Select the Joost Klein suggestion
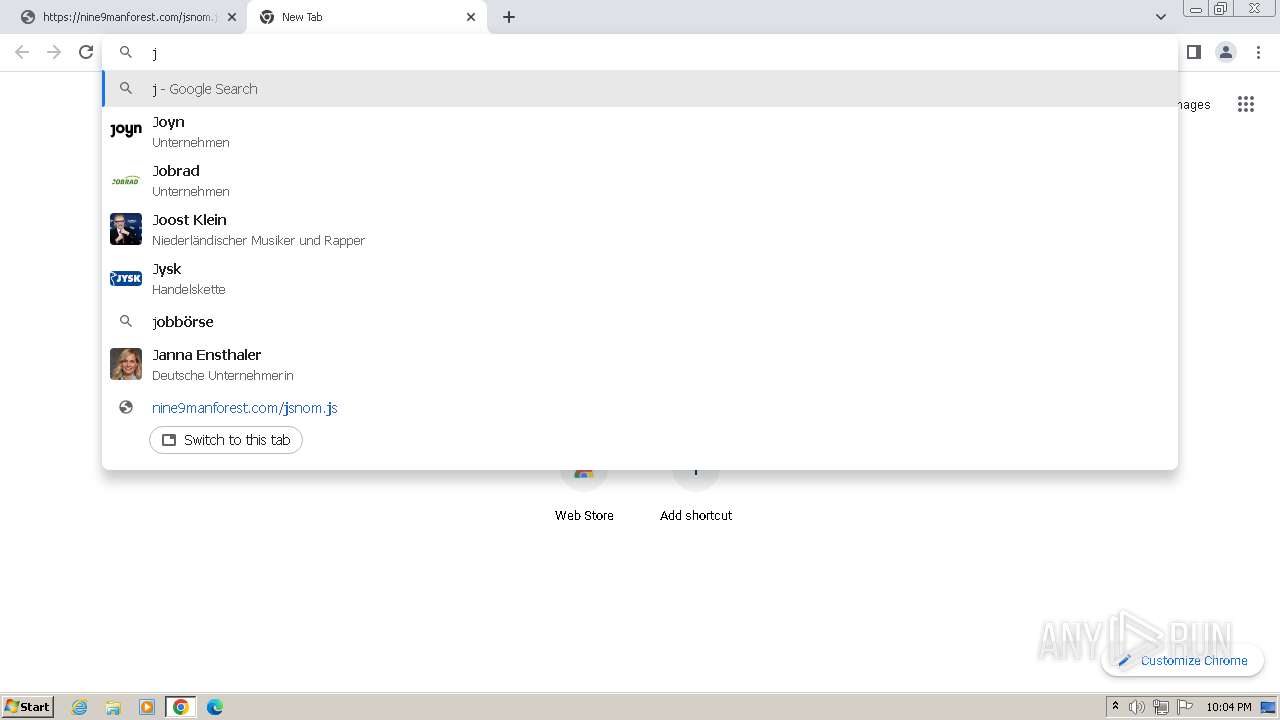The image size is (1280, 720). pyautogui.click(x=640, y=229)
